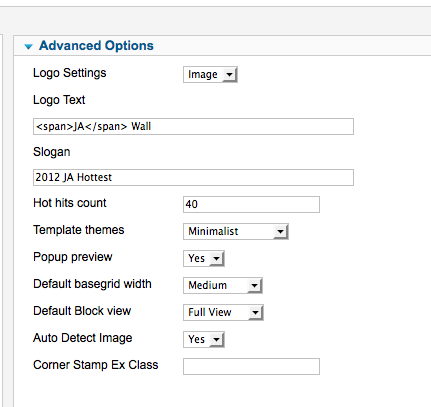Click the Full View dropdown arrow

point(255,313)
